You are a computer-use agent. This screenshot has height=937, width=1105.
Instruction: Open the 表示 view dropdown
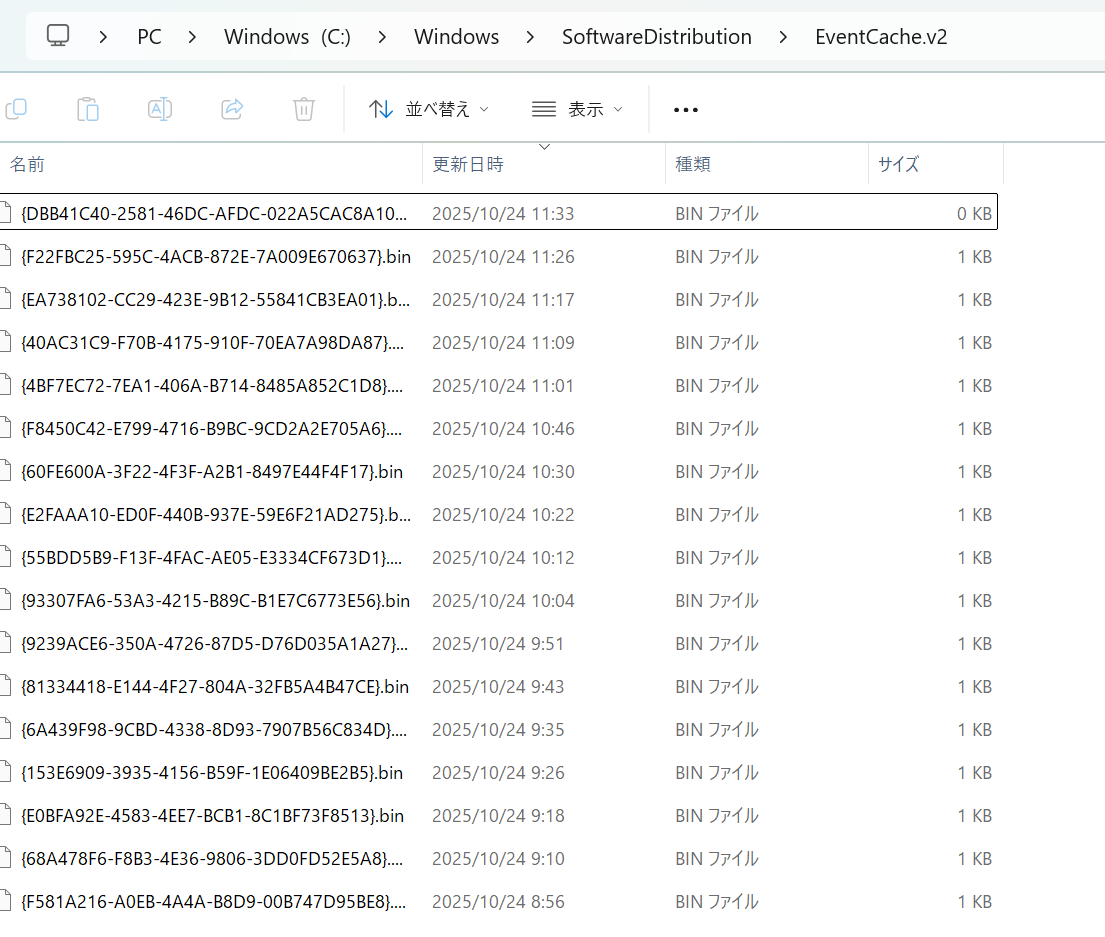click(577, 109)
